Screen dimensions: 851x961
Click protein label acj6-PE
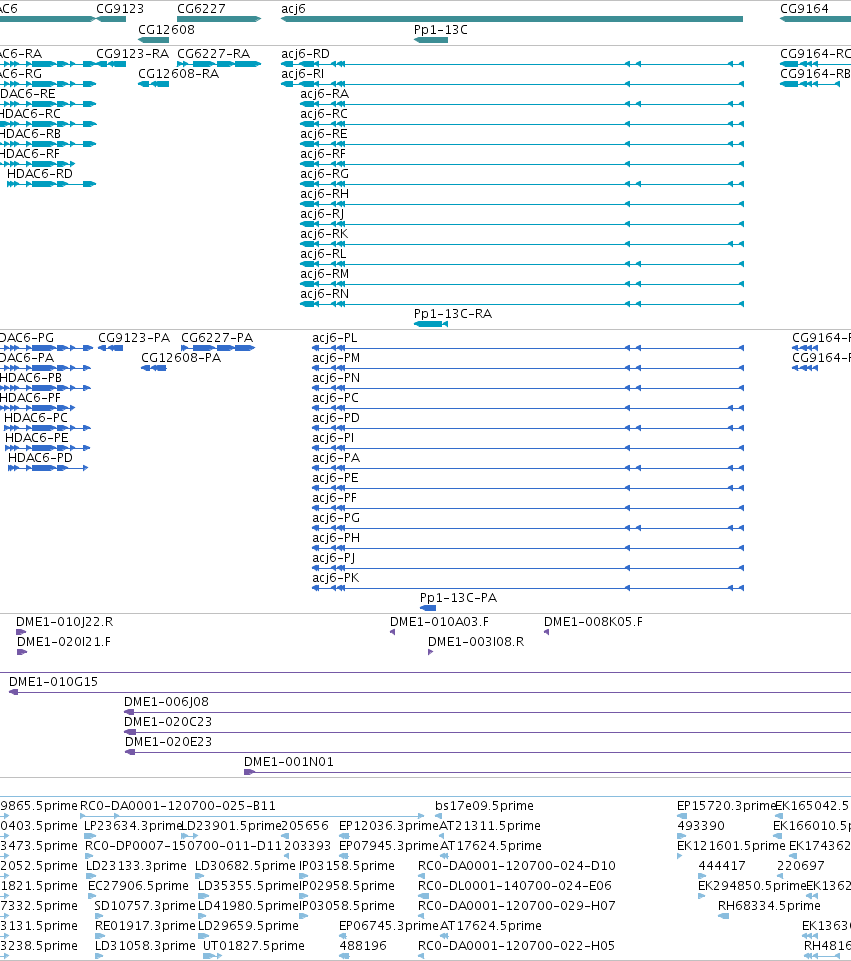click(335, 477)
